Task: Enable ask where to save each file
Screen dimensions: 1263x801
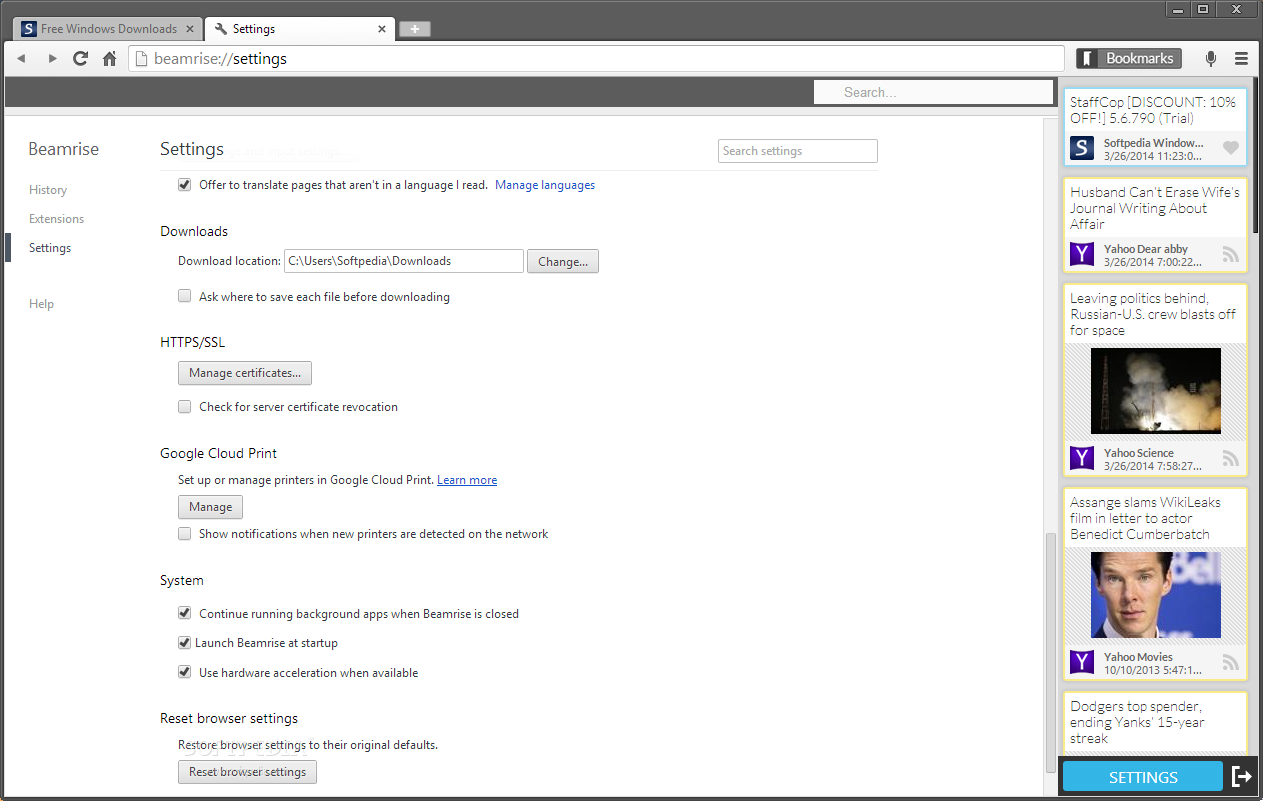Action: [x=184, y=296]
